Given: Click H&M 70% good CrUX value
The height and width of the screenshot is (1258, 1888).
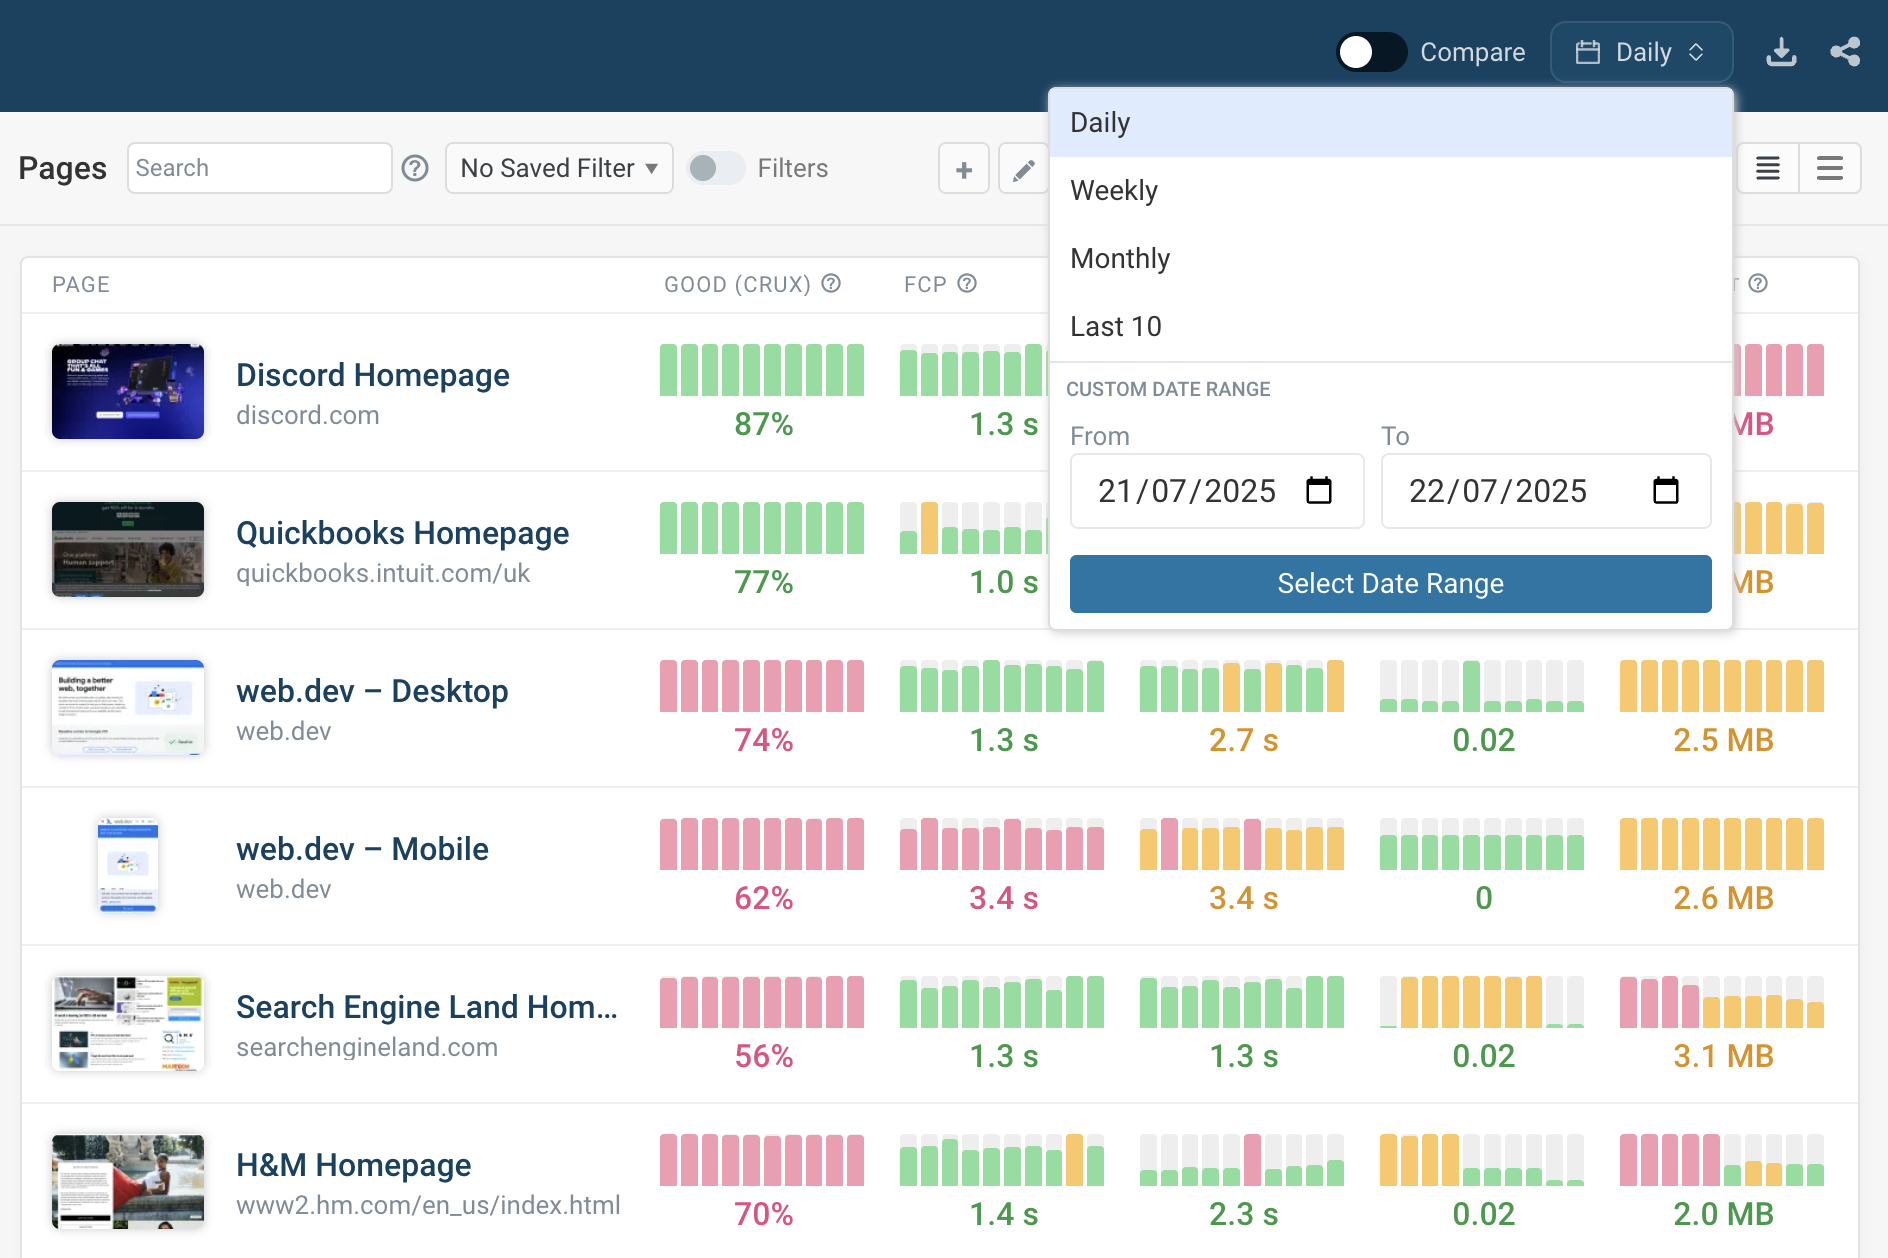Looking at the screenshot, I should [764, 1214].
